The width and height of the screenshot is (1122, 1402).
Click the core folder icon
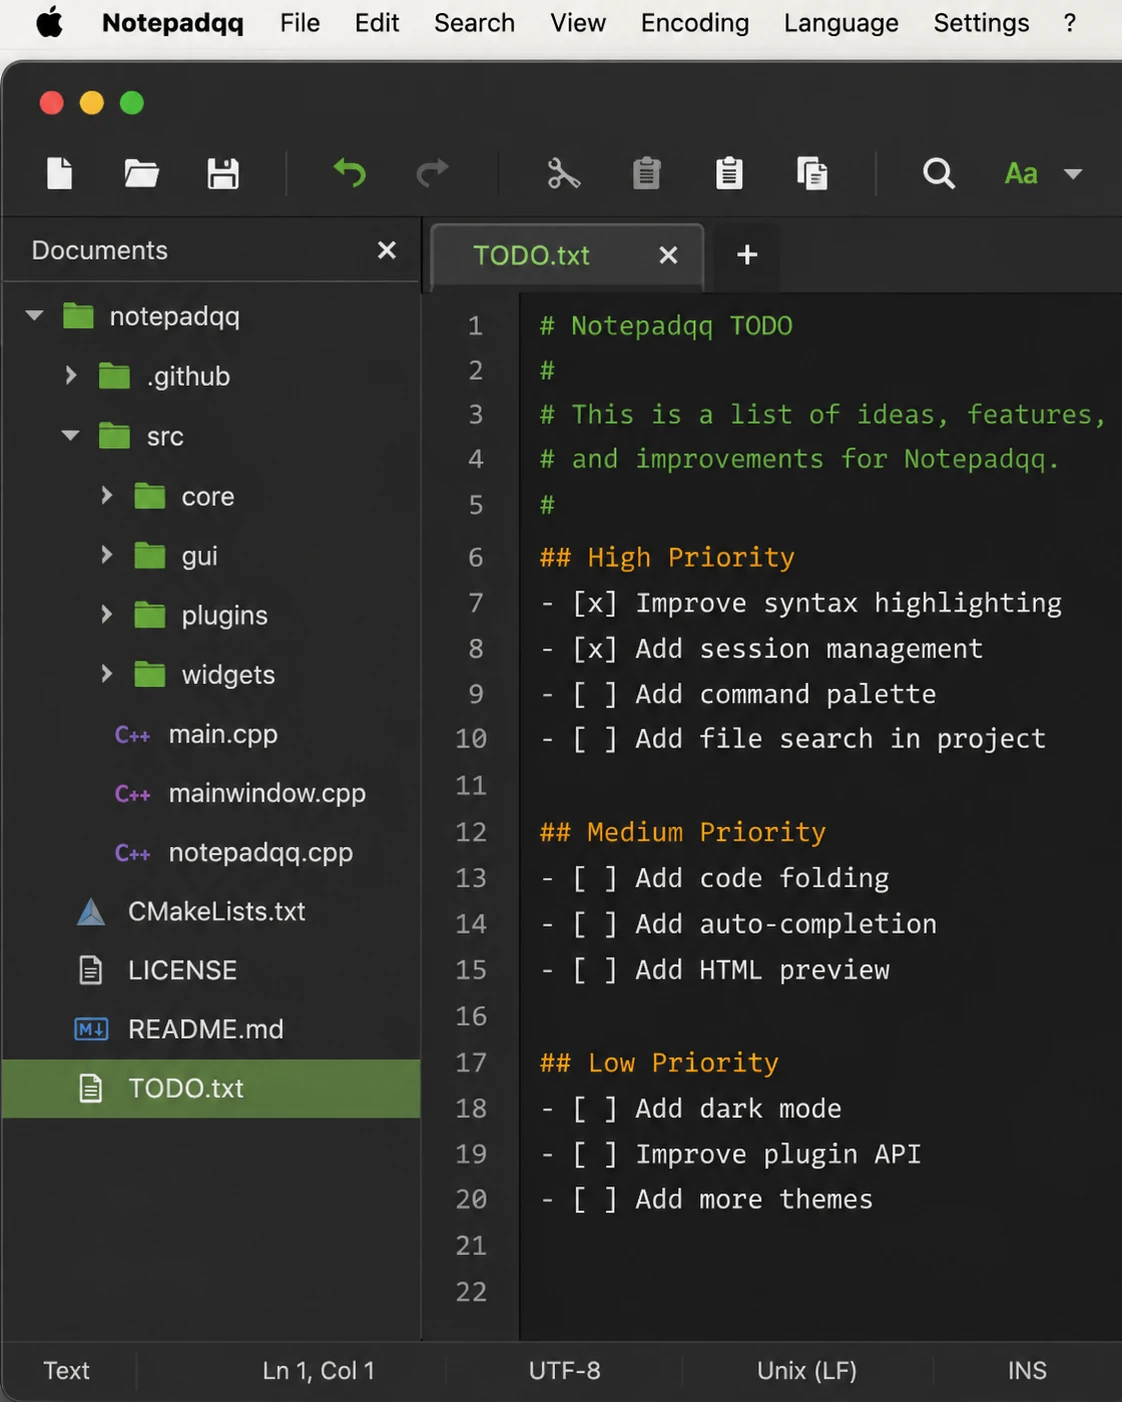pos(150,496)
